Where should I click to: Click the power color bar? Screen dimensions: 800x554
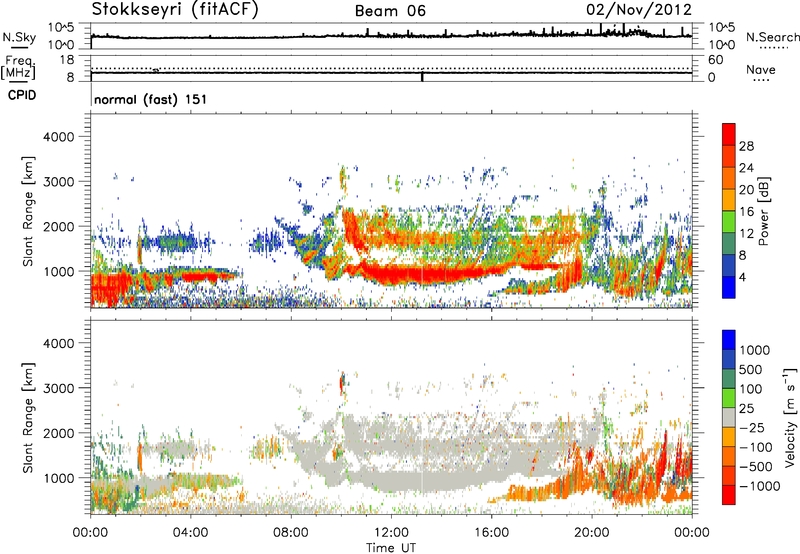point(729,211)
